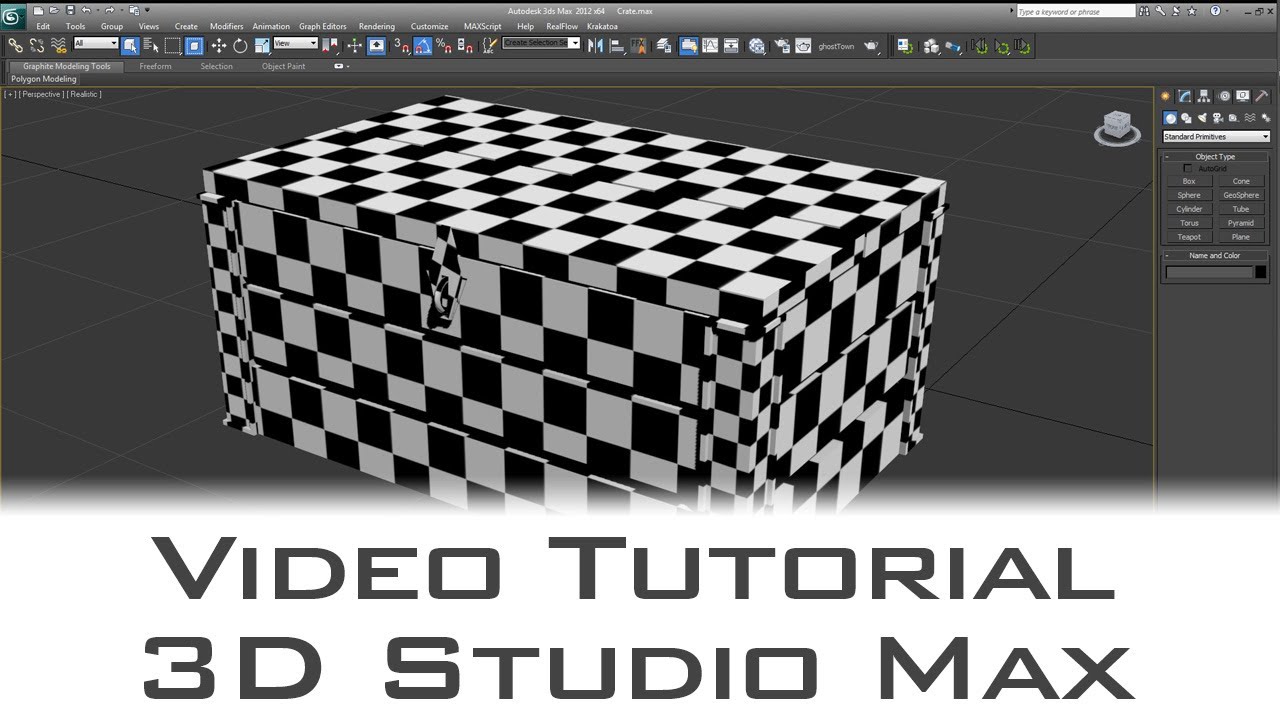
Task: Click the Align tool icon
Action: point(617,45)
